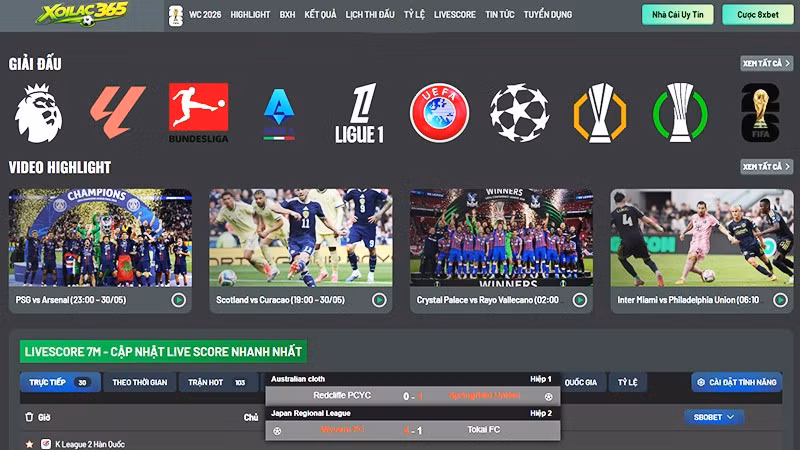Click the K League 2 league badge icon
This screenshot has width=800, height=450.
(46, 444)
